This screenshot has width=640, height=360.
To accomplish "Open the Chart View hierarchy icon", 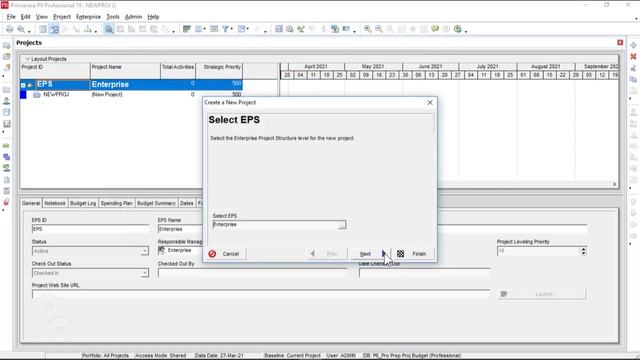I will pos(88,29).
